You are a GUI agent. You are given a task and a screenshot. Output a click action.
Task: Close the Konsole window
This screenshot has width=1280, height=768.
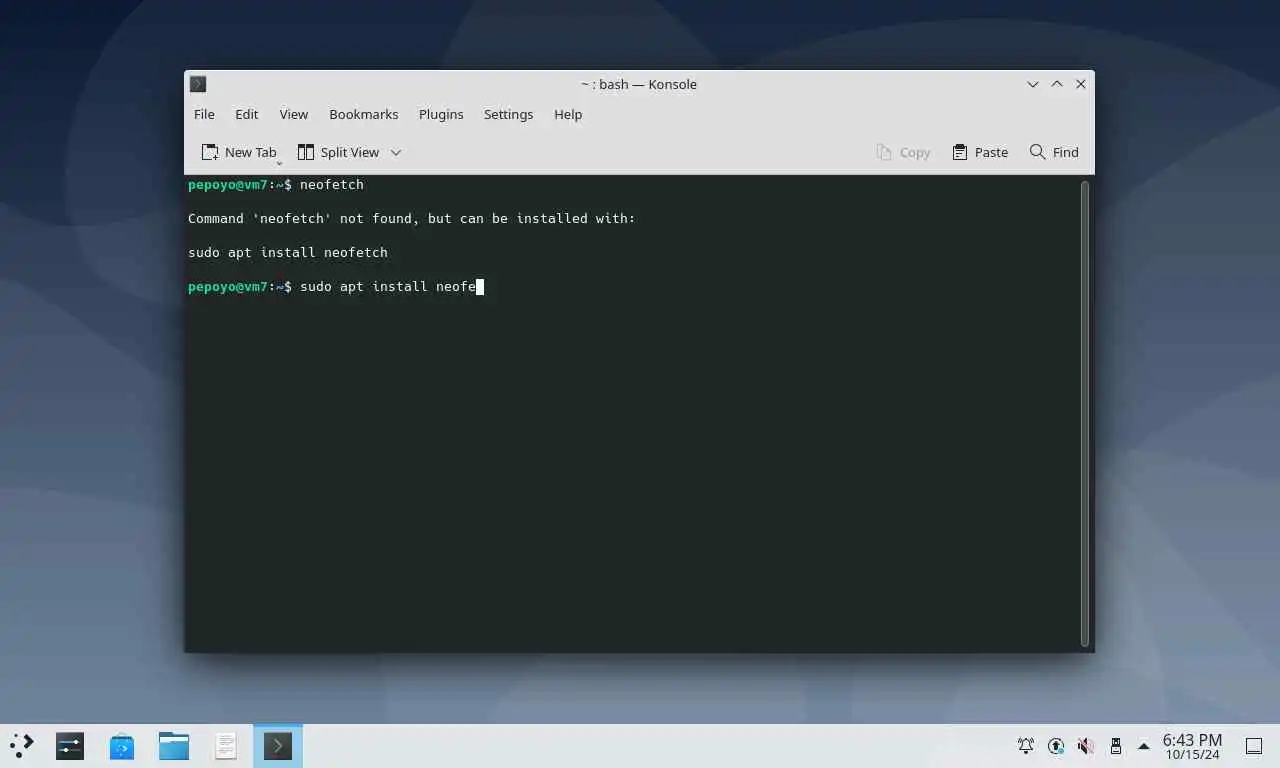1081,84
